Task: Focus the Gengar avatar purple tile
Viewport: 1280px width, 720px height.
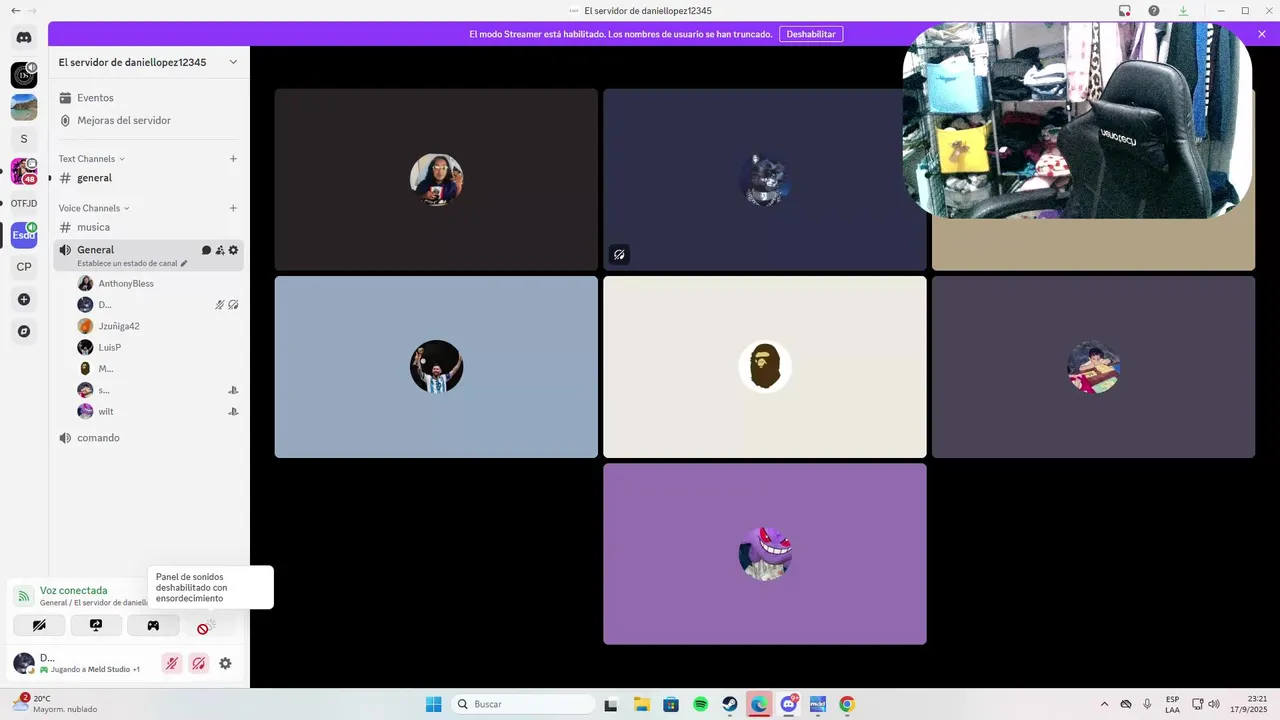Action: tap(765, 554)
